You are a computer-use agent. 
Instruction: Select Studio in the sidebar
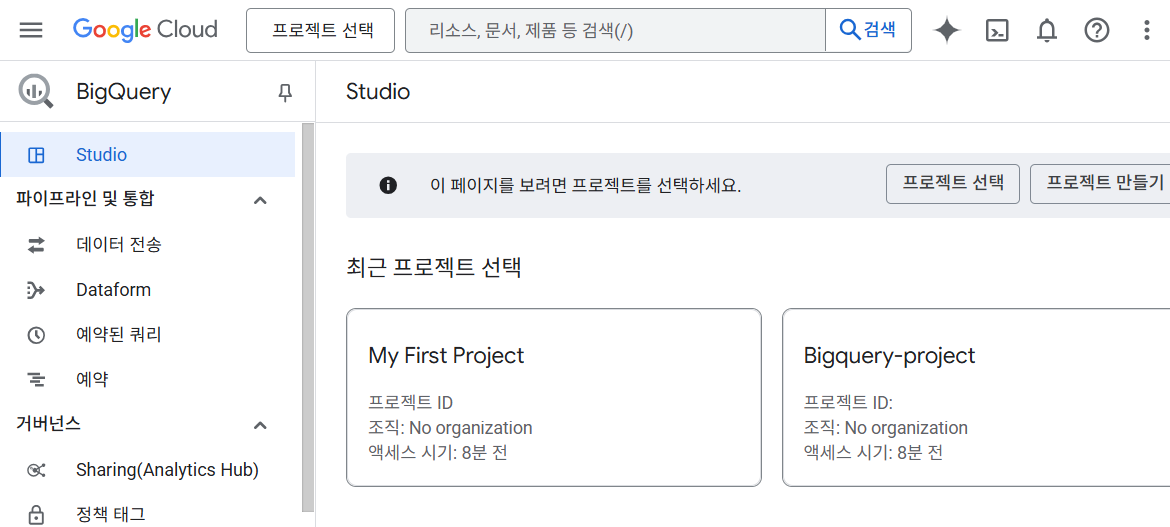[x=148, y=155]
